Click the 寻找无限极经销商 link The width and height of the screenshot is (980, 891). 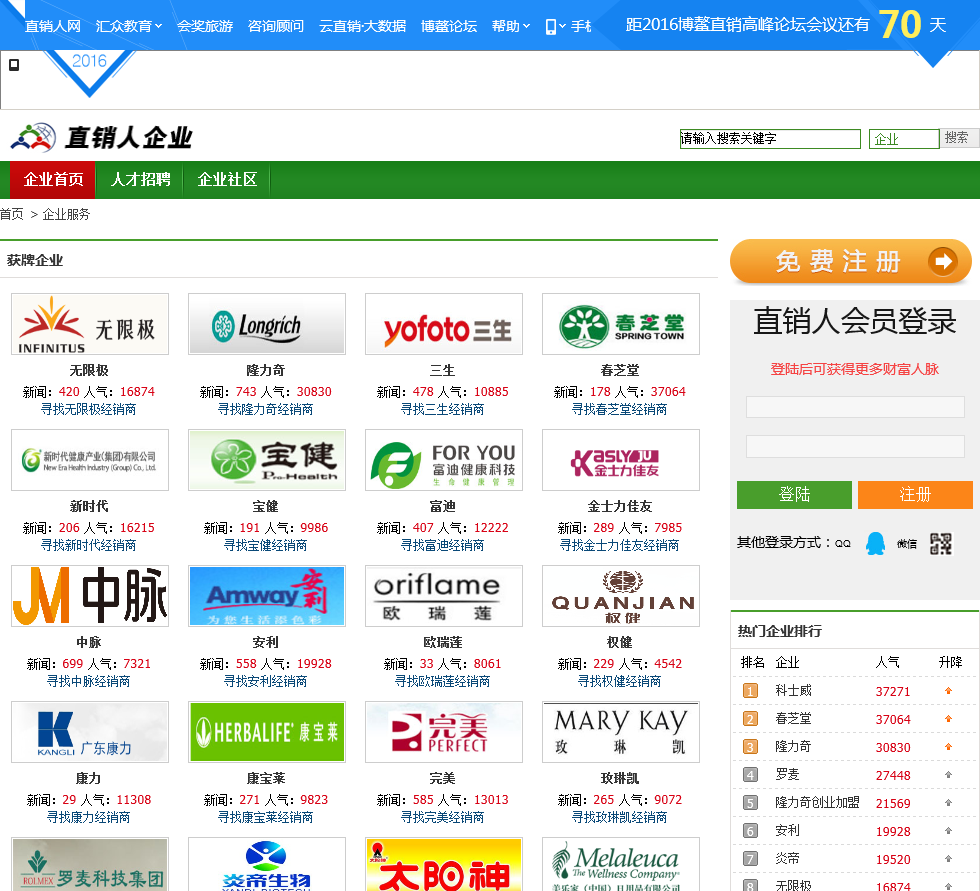(x=88, y=409)
